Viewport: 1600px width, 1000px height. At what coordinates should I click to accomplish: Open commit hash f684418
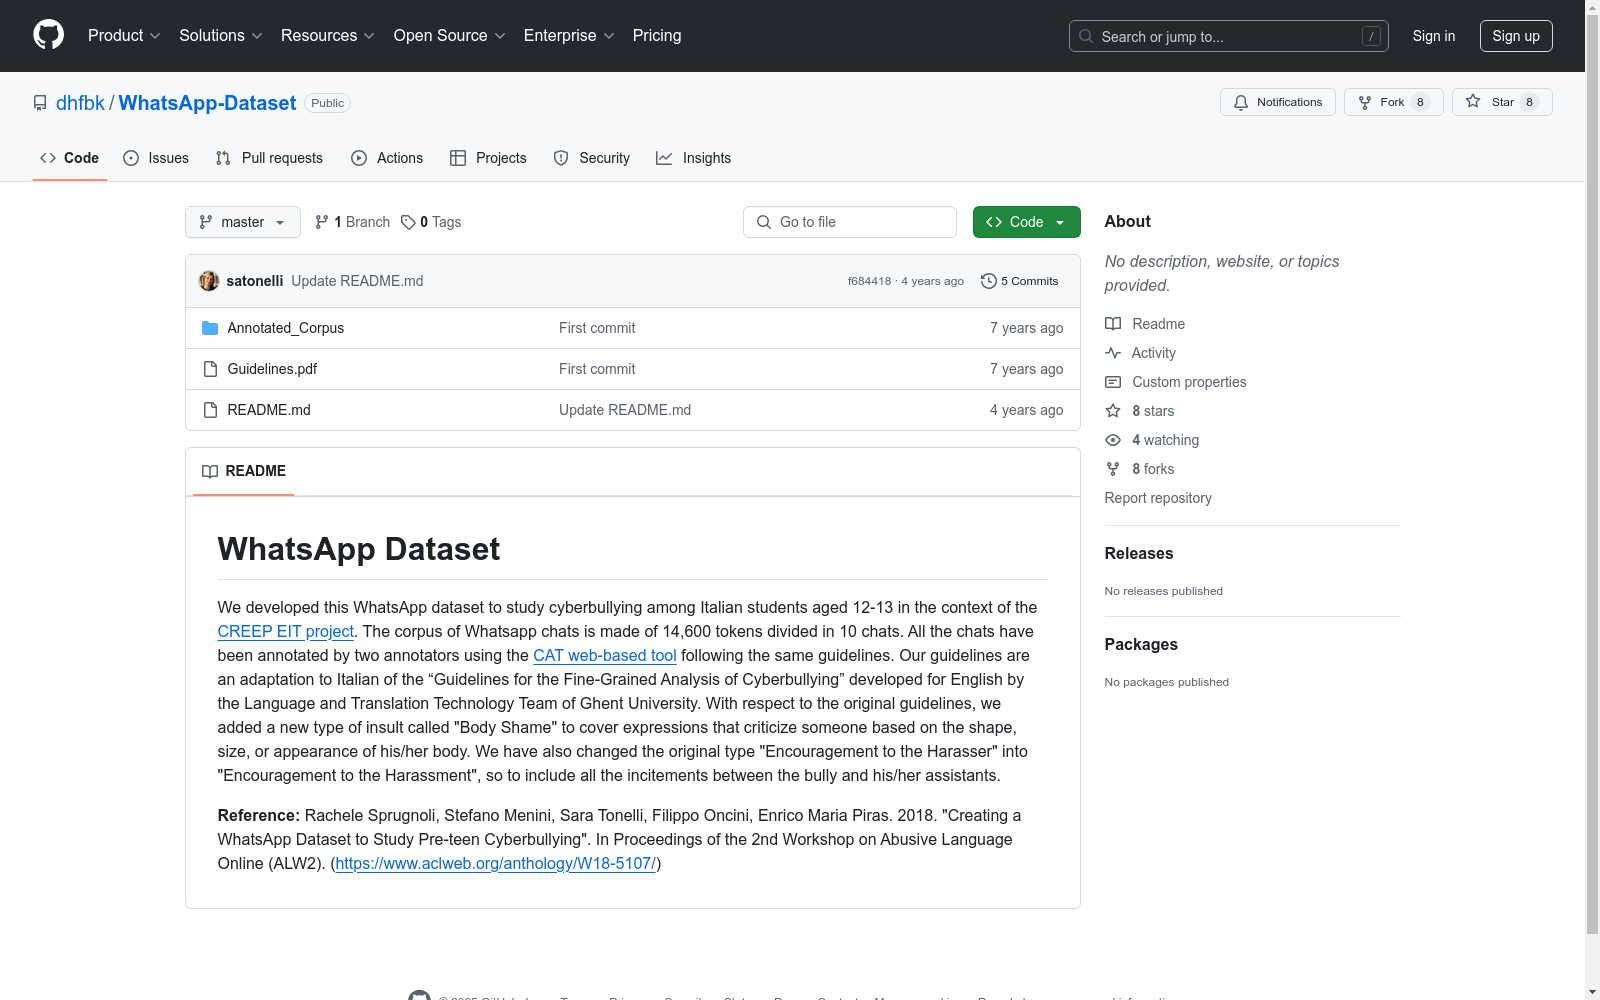coord(869,281)
